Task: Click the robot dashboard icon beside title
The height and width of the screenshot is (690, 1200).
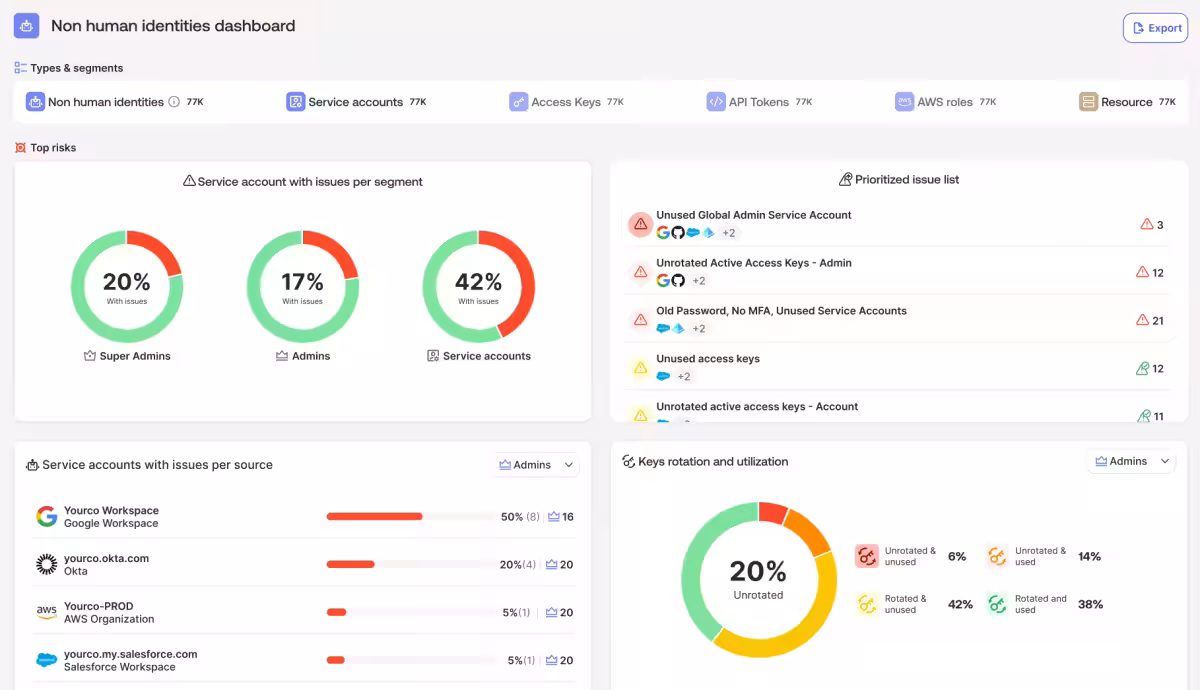Action: tap(26, 26)
